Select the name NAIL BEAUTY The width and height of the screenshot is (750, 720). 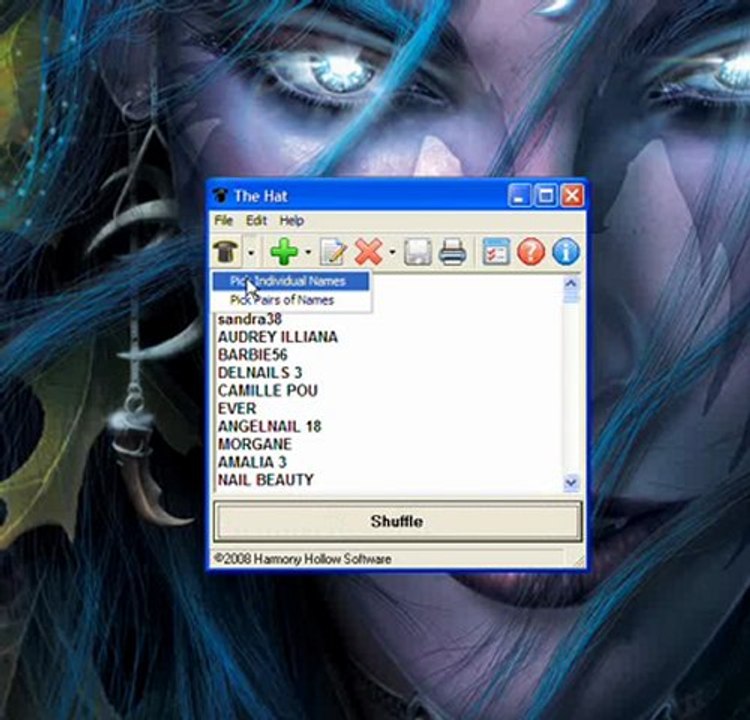coord(265,480)
